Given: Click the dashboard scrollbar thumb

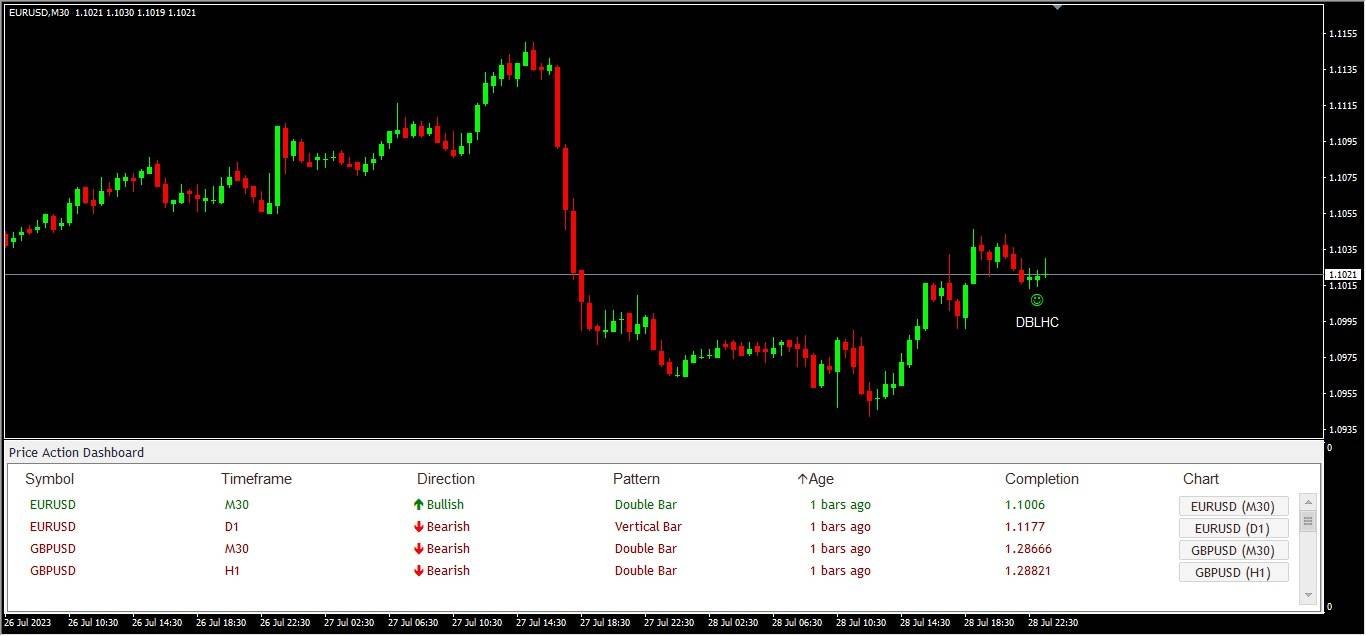Looking at the screenshot, I should point(1307,521).
